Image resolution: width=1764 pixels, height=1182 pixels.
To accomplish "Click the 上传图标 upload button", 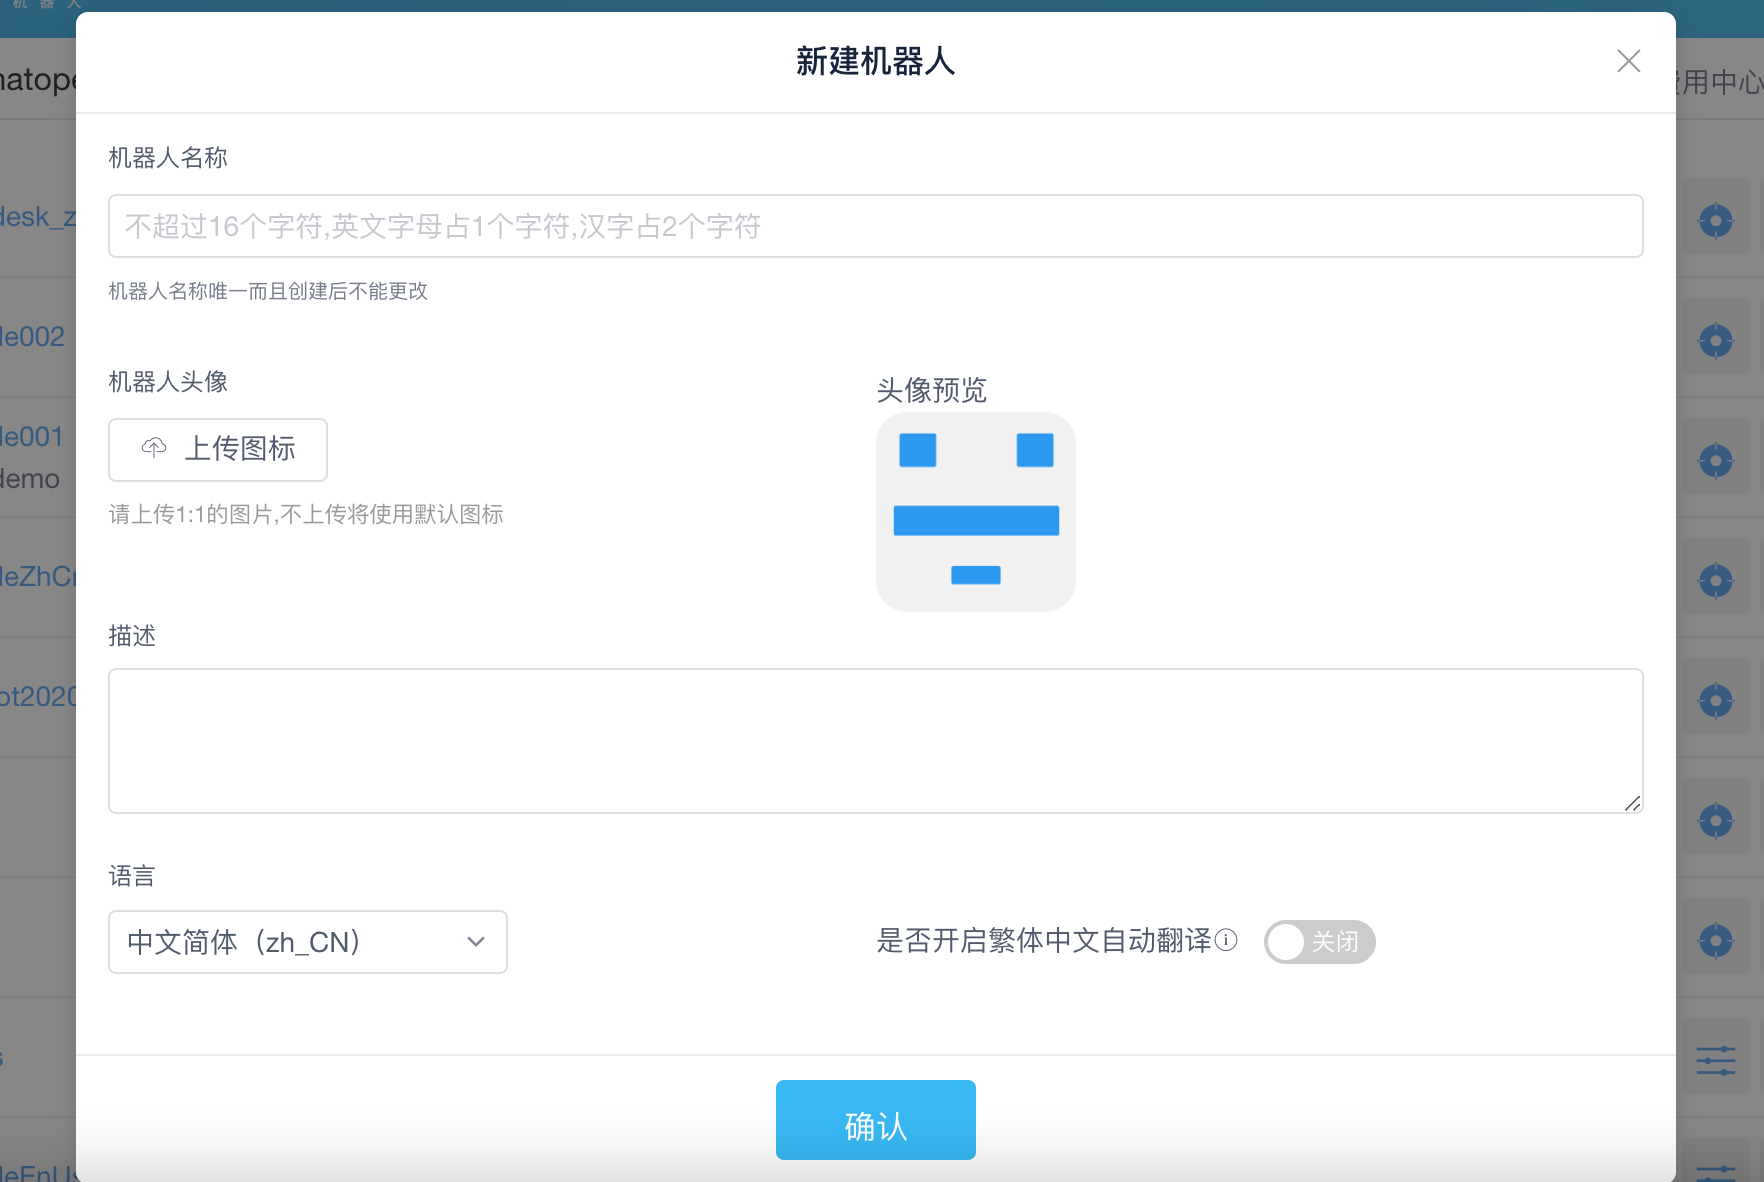I will (x=217, y=449).
